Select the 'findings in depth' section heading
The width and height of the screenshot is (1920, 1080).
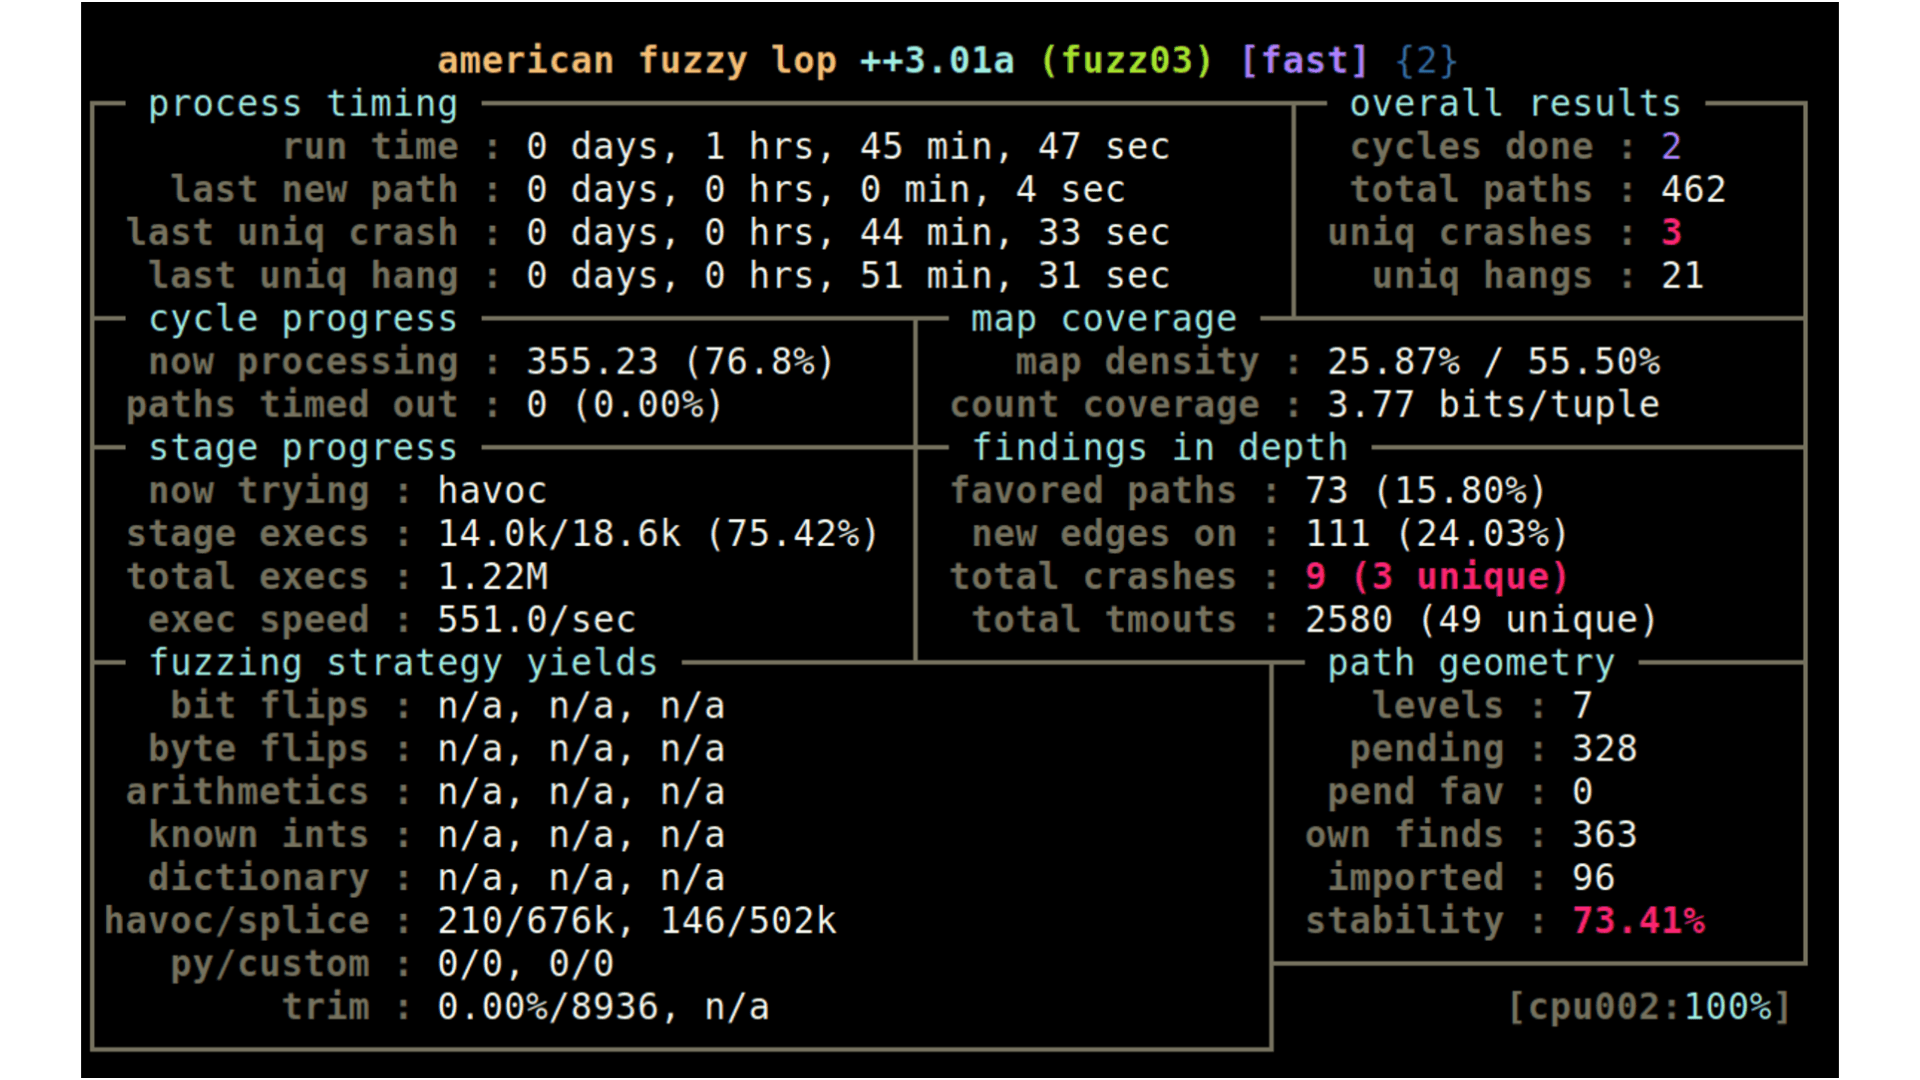point(1160,448)
